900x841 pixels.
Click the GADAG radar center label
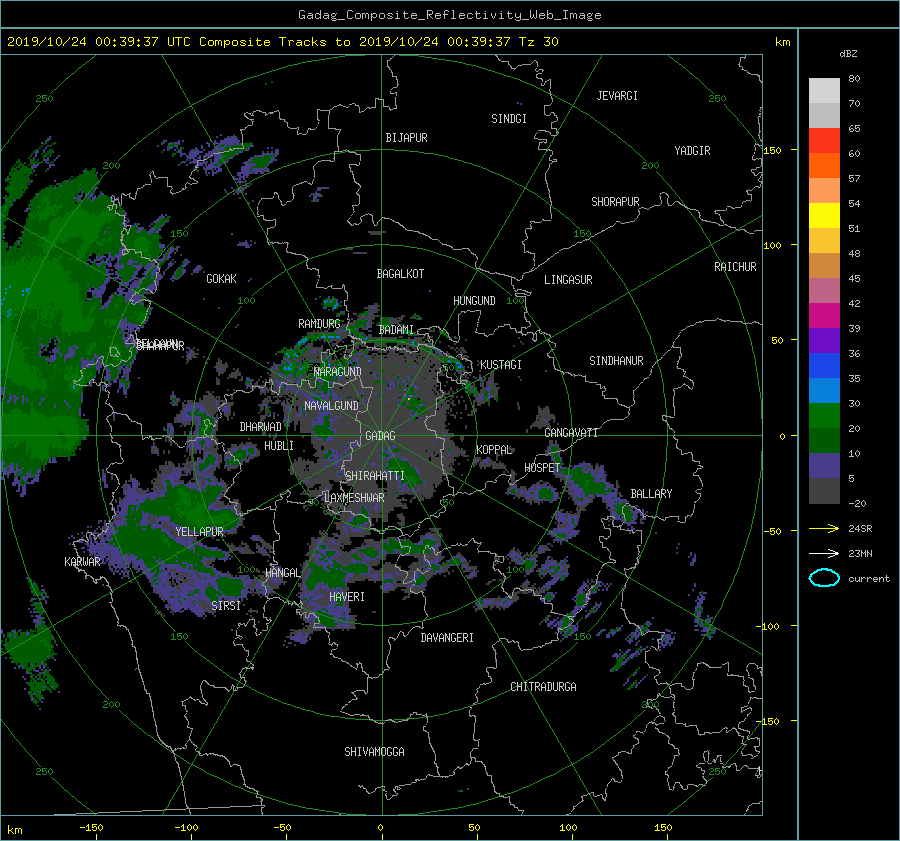381,436
